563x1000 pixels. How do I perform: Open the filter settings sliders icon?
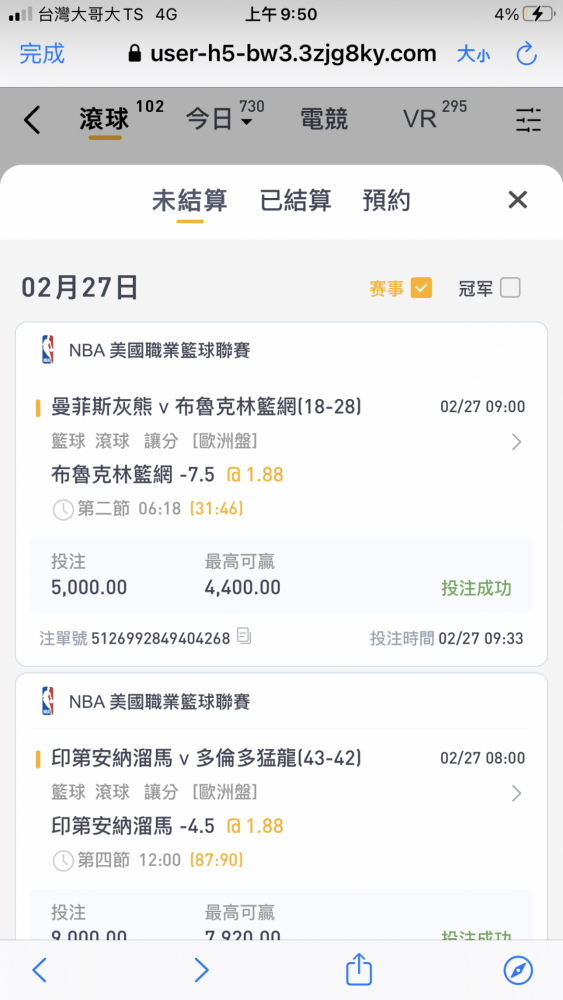tap(529, 120)
